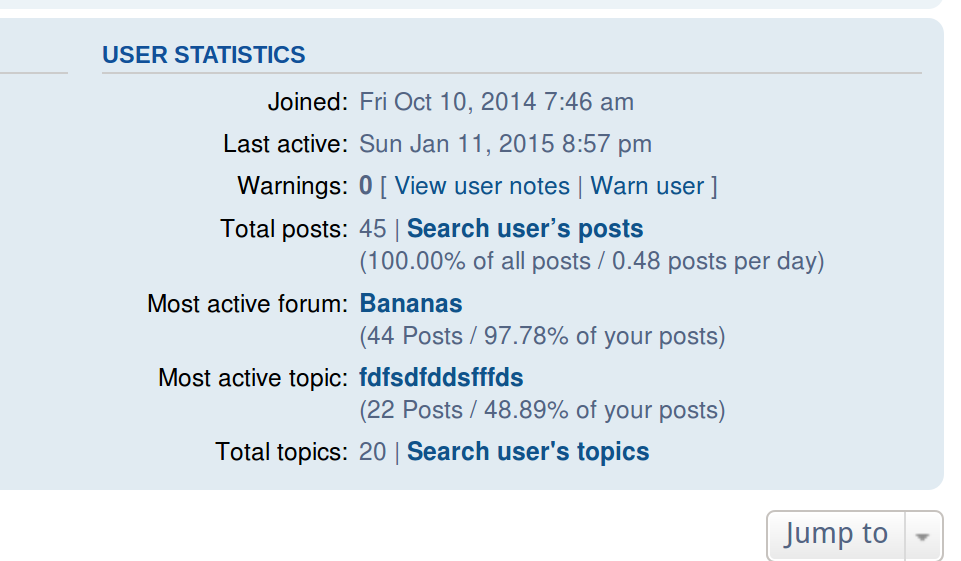Screen dimensions: 961x561
Task: Go to the Bananas forum
Action: tap(411, 303)
